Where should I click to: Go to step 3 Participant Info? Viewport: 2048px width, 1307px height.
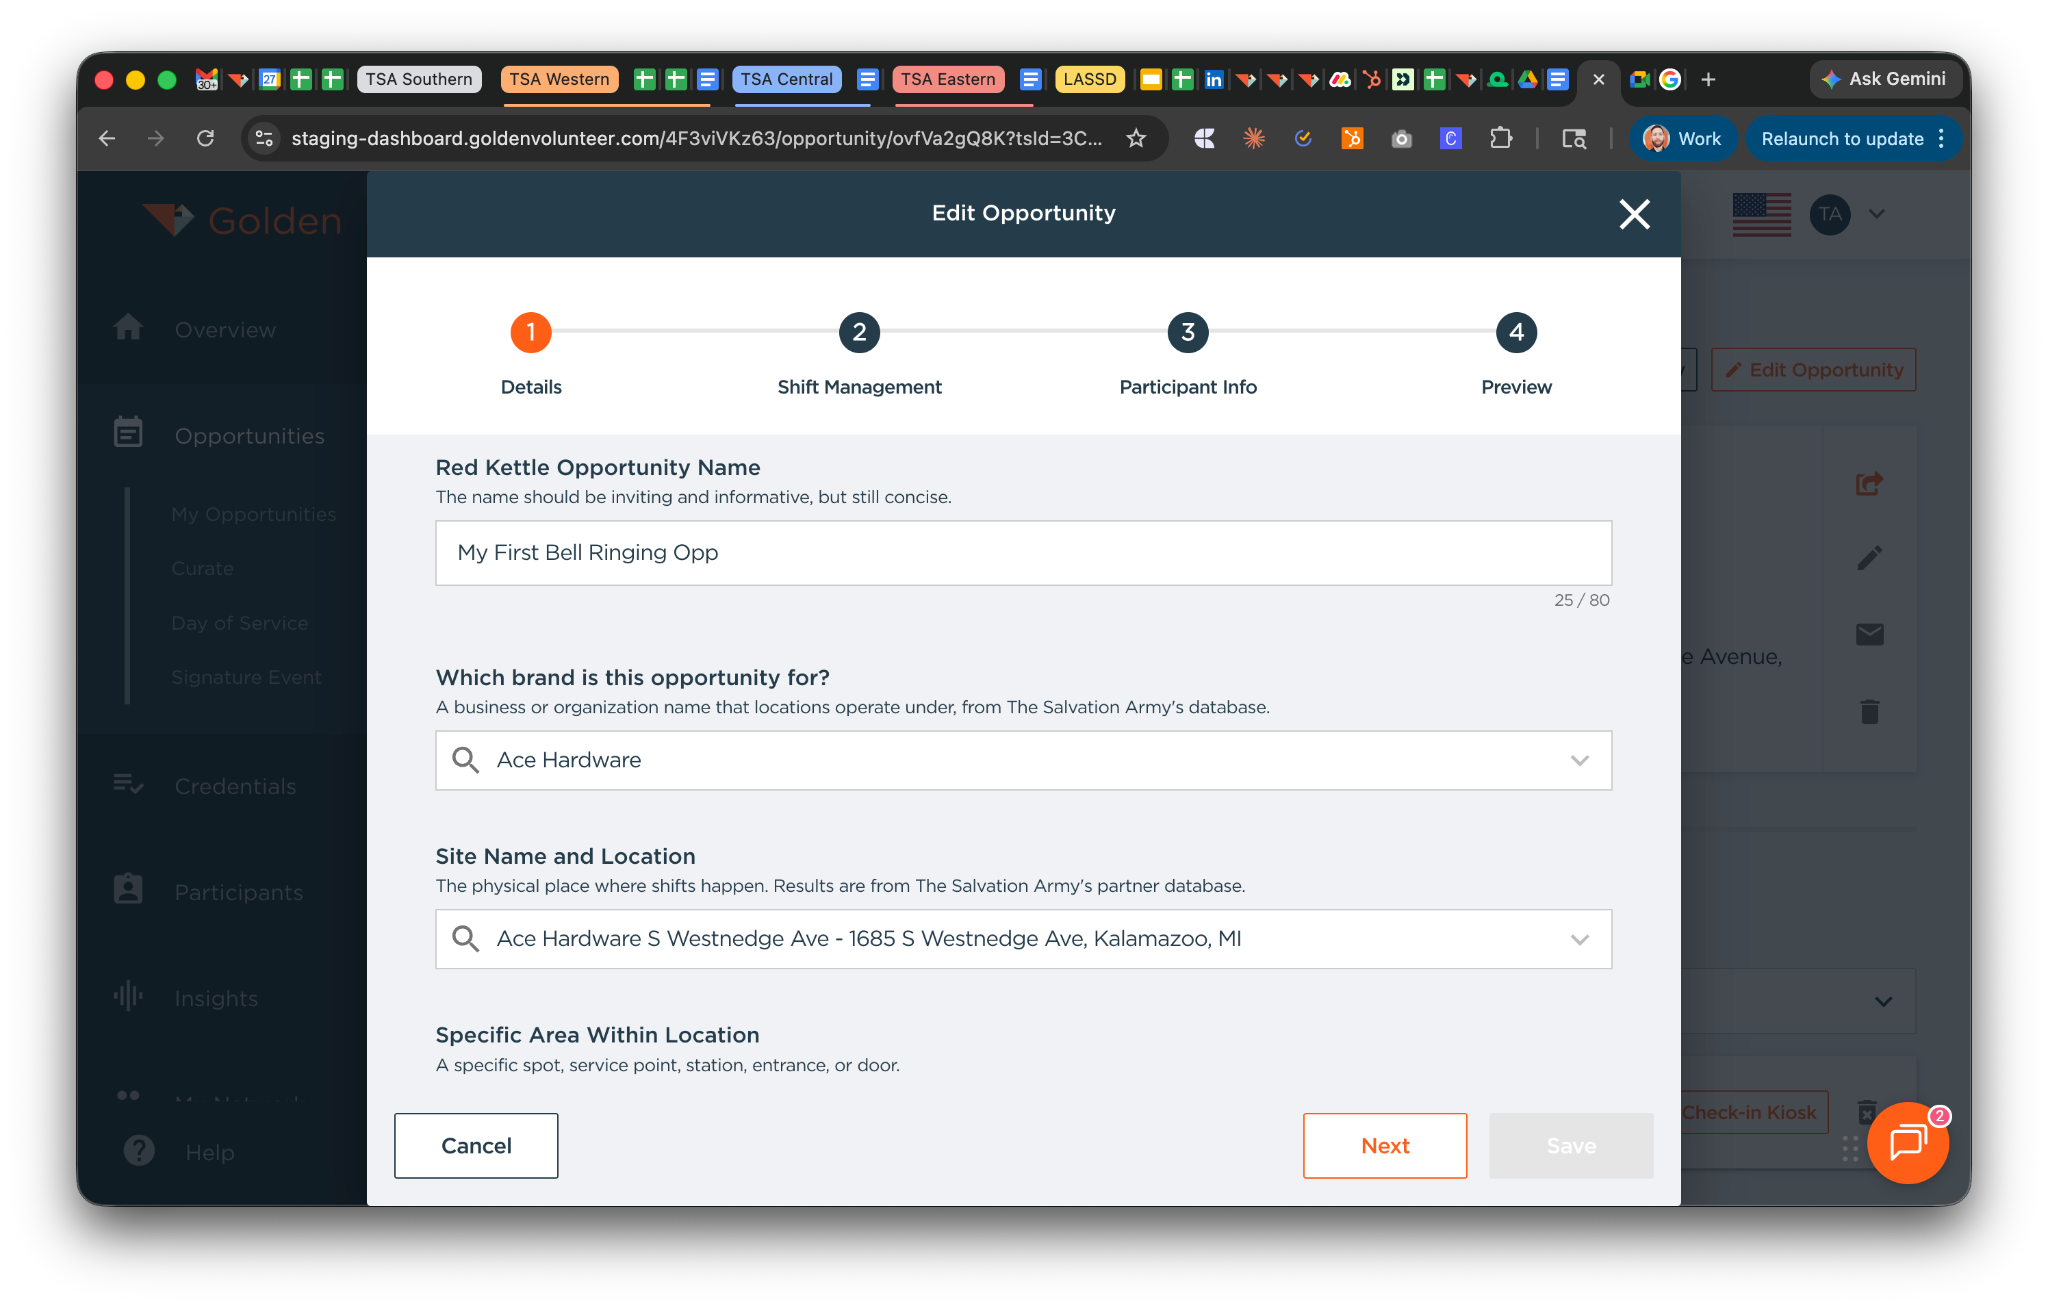point(1187,333)
